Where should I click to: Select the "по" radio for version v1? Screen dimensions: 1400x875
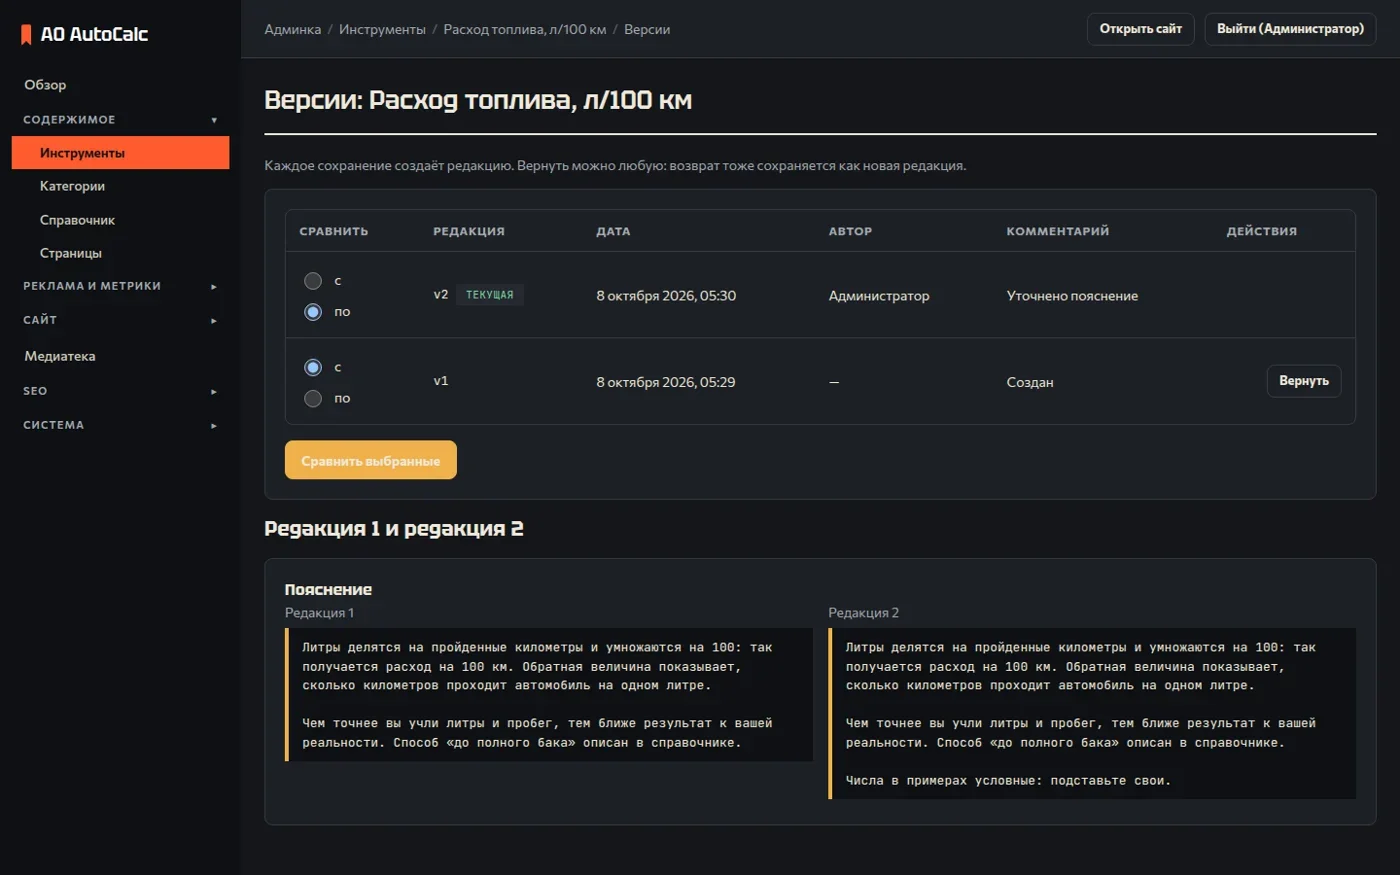pyautogui.click(x=313, y=398)
